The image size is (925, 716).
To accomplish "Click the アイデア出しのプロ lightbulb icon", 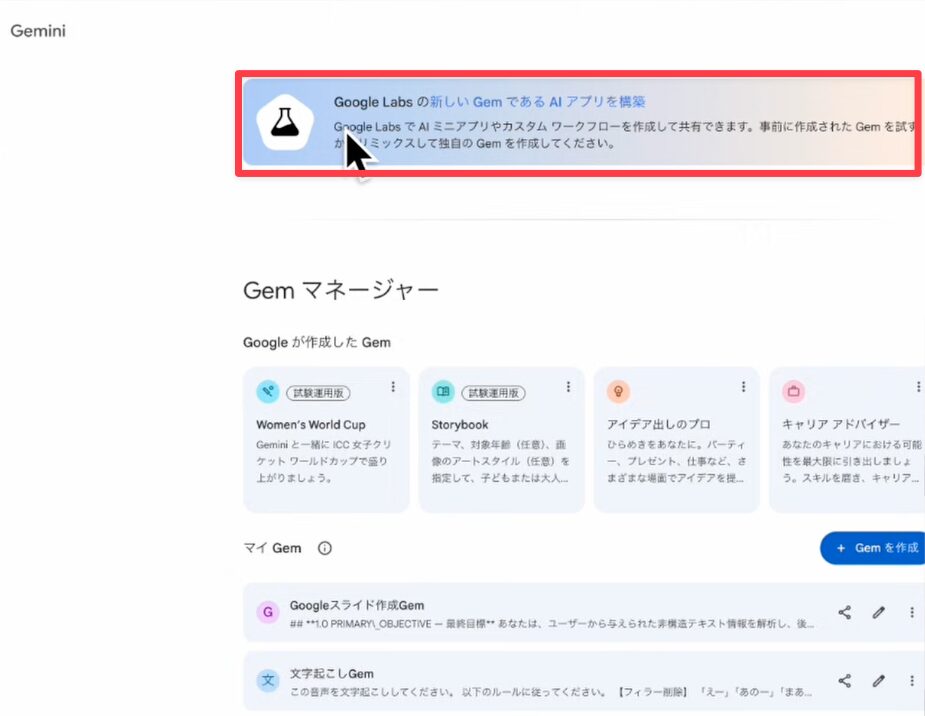I will [618, 391].
